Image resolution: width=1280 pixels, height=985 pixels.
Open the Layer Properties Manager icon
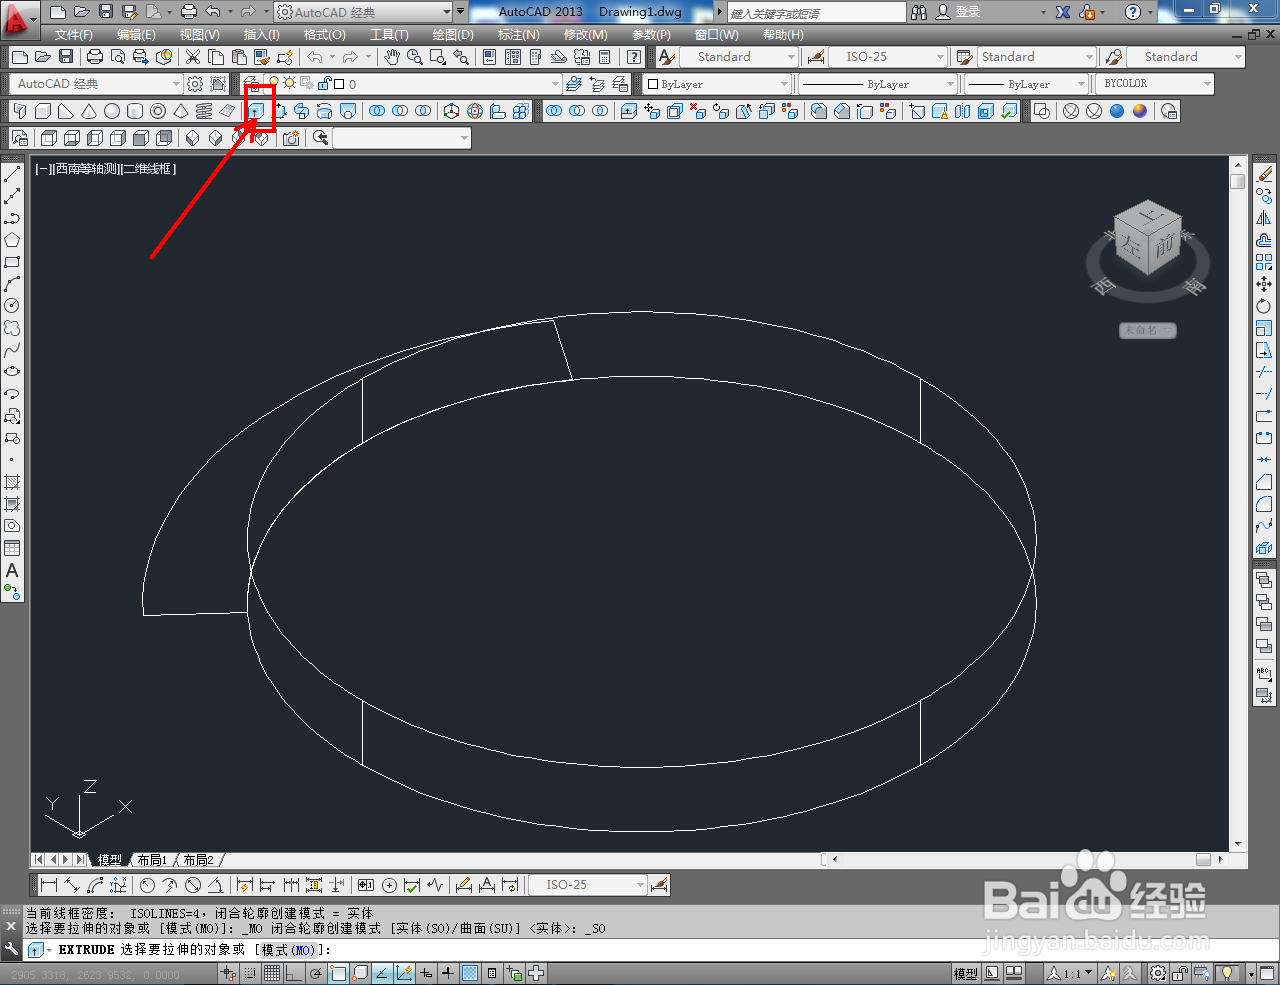click(x=253, y=84)
